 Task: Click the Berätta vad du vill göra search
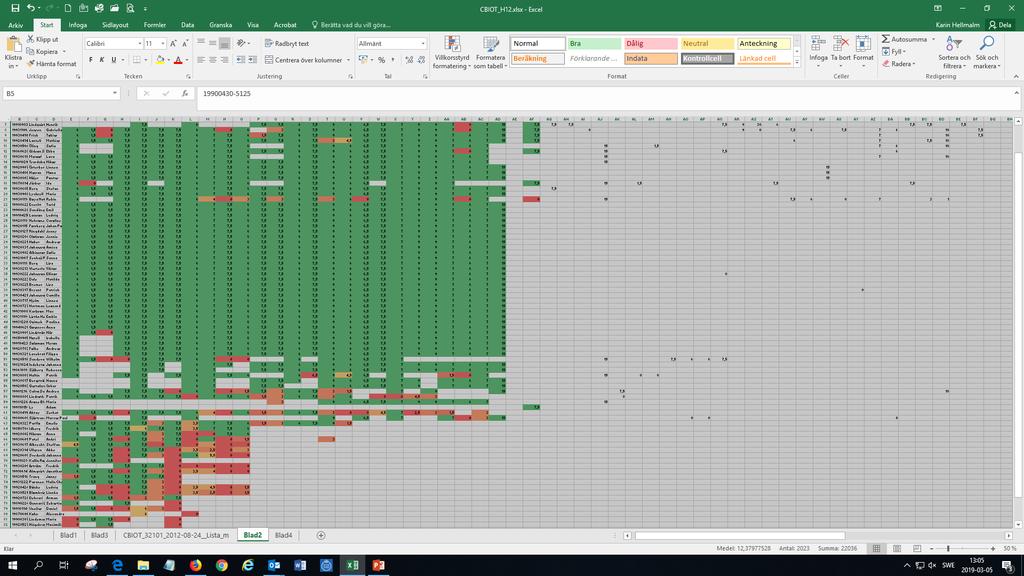pyautogui.click(x=351, y=25)
